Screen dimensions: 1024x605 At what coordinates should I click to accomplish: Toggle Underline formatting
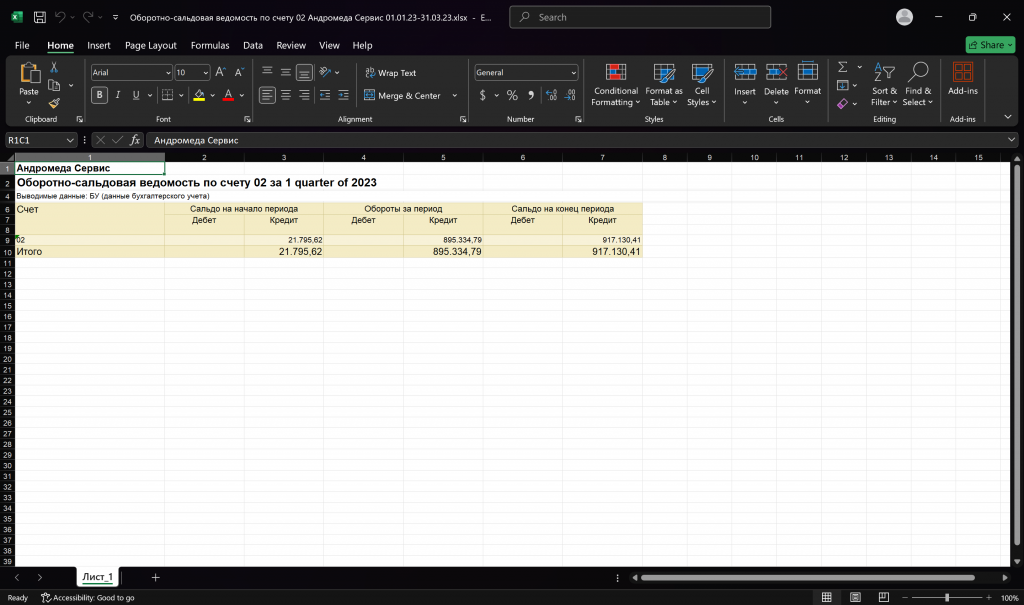coord(136,95)
